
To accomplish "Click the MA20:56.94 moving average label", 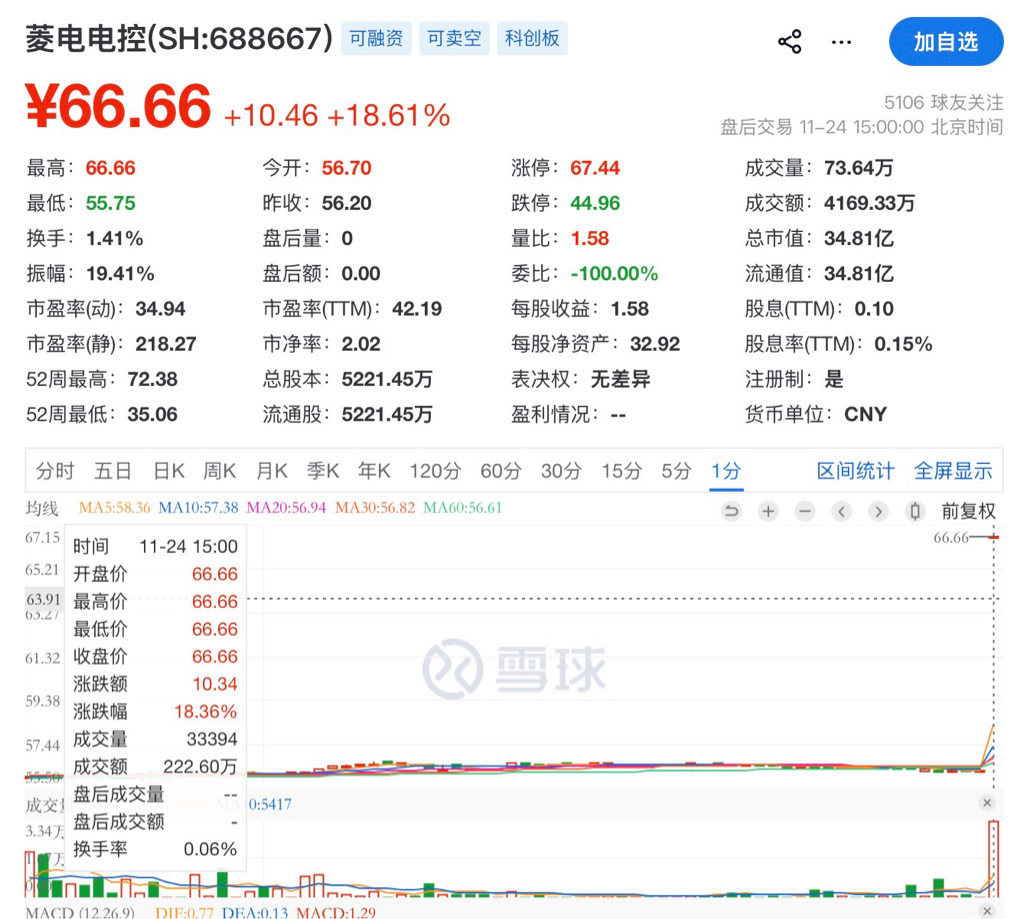I will tap(286, 508).
